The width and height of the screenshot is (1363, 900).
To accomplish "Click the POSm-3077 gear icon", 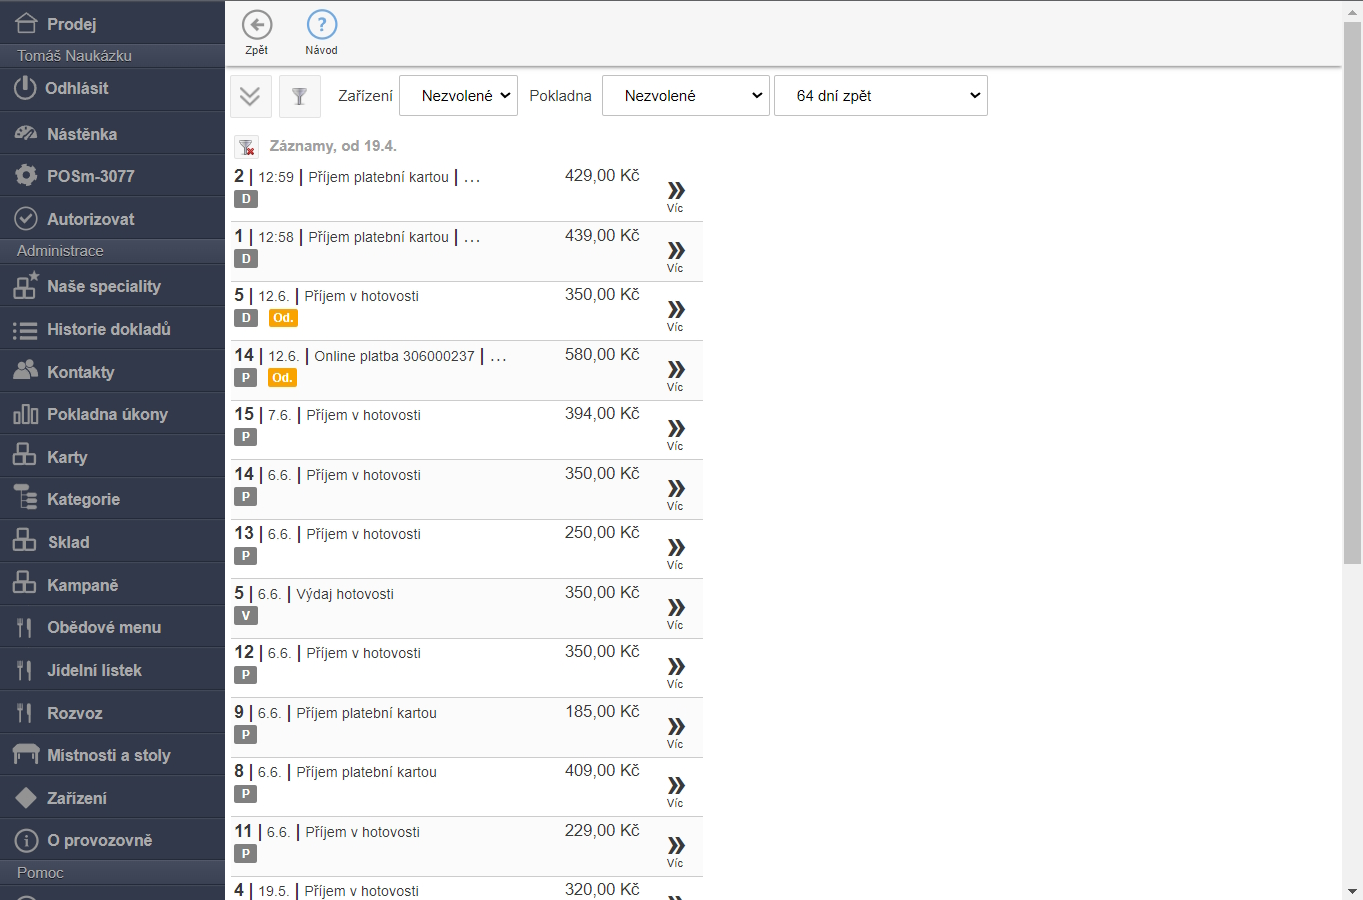I will (26, 176).
